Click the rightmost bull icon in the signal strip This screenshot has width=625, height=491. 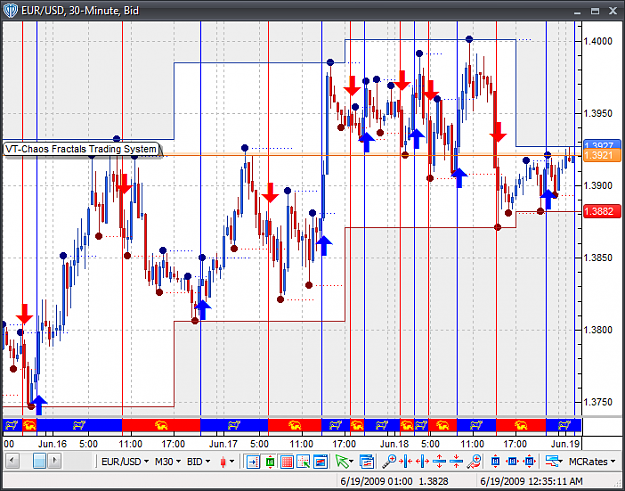(x=564, y=426)
